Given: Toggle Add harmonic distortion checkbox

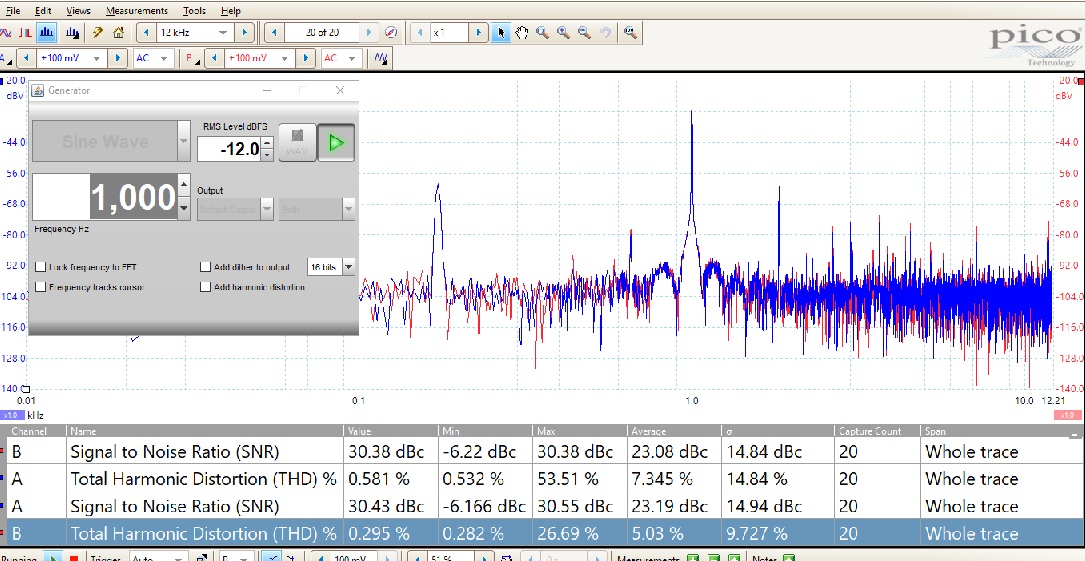Looking at the screenshot, I should coord(206,287).
